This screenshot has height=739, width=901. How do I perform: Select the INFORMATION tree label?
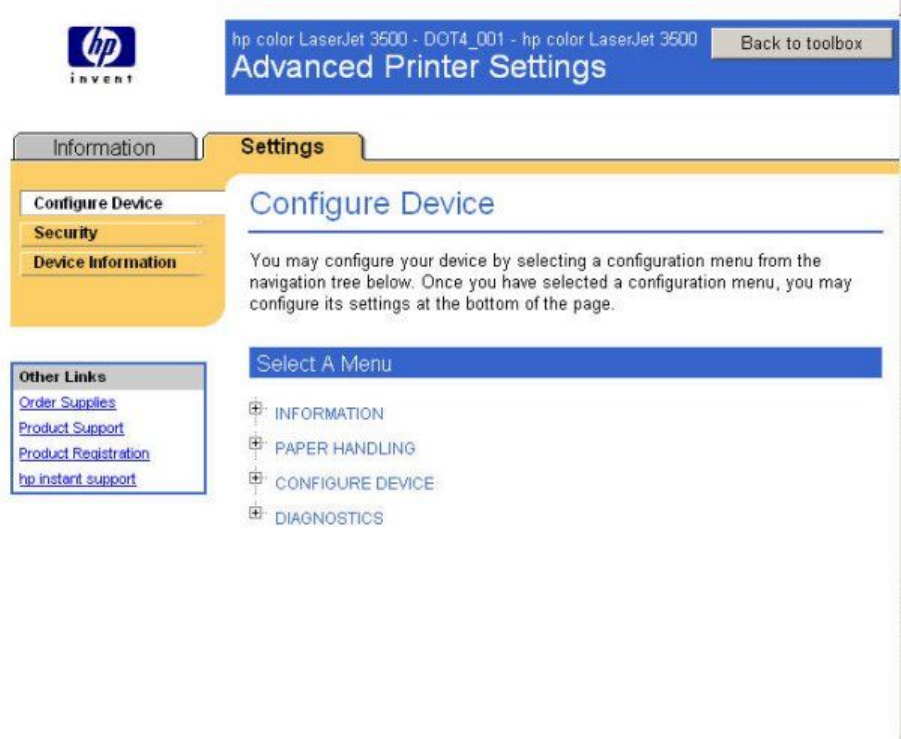tap(329, 414)
